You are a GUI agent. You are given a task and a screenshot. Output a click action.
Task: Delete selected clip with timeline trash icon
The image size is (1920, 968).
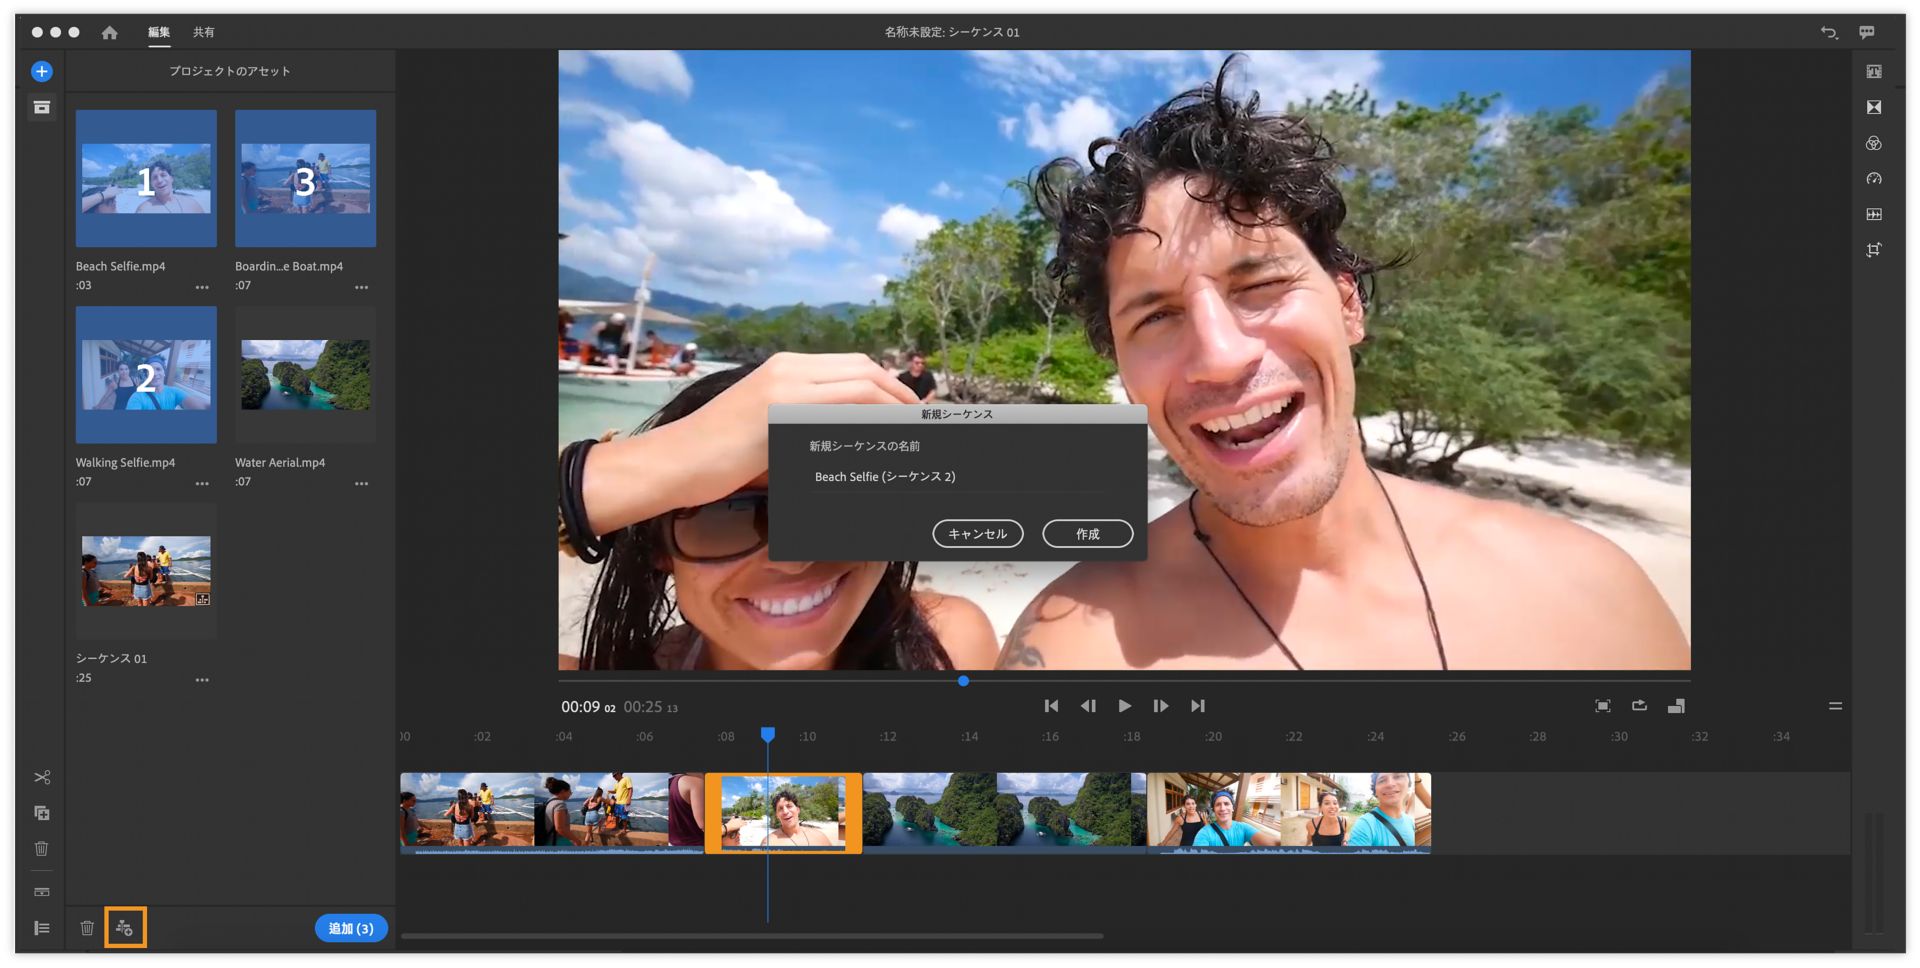42,849
